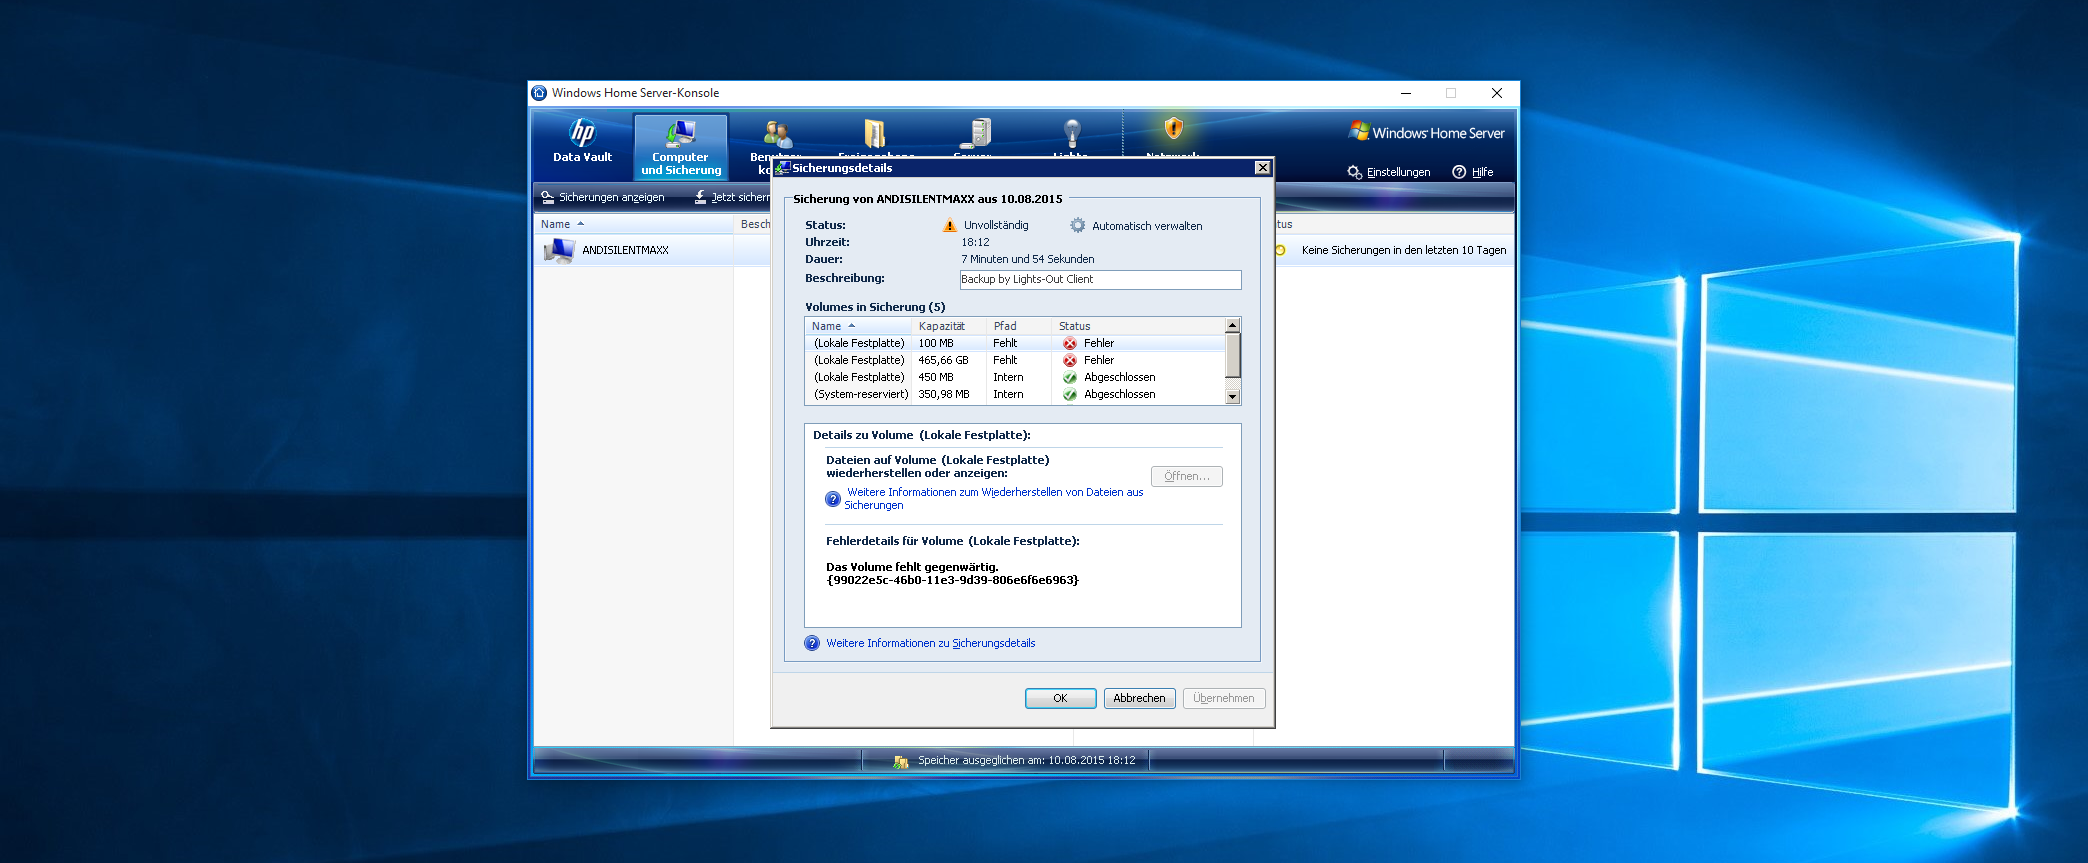Select the 465,66 GB volume row
This screenshot has width=2088, height=863.
1015,360
